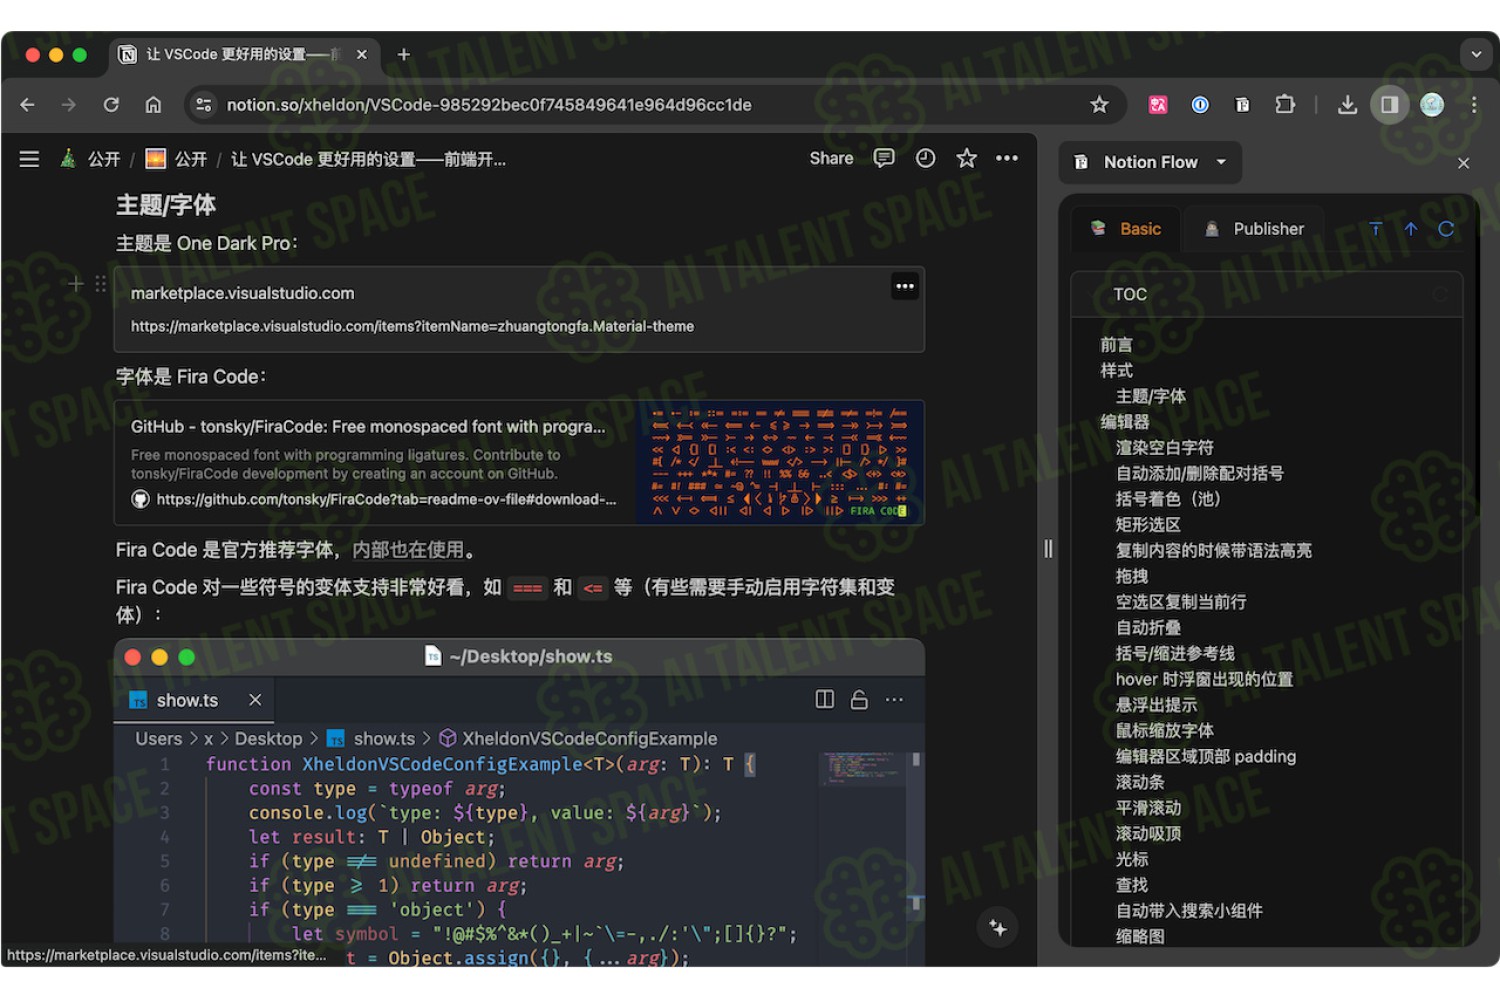The image size is (1500, 1000).
Task: Go forward in Chrome history
Action: click(69, 105)
